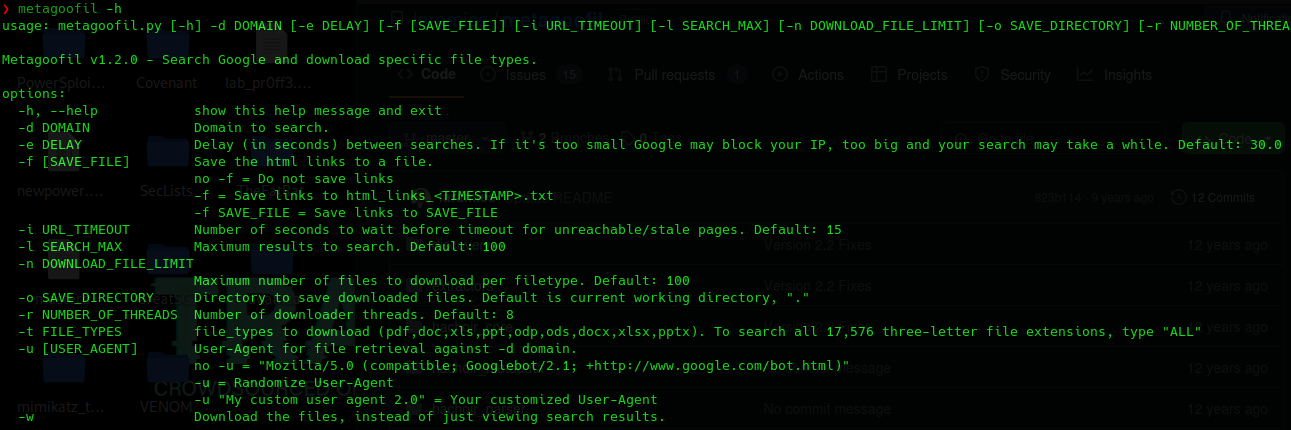
Task: Select the Actions play icon
Action: 779,75
